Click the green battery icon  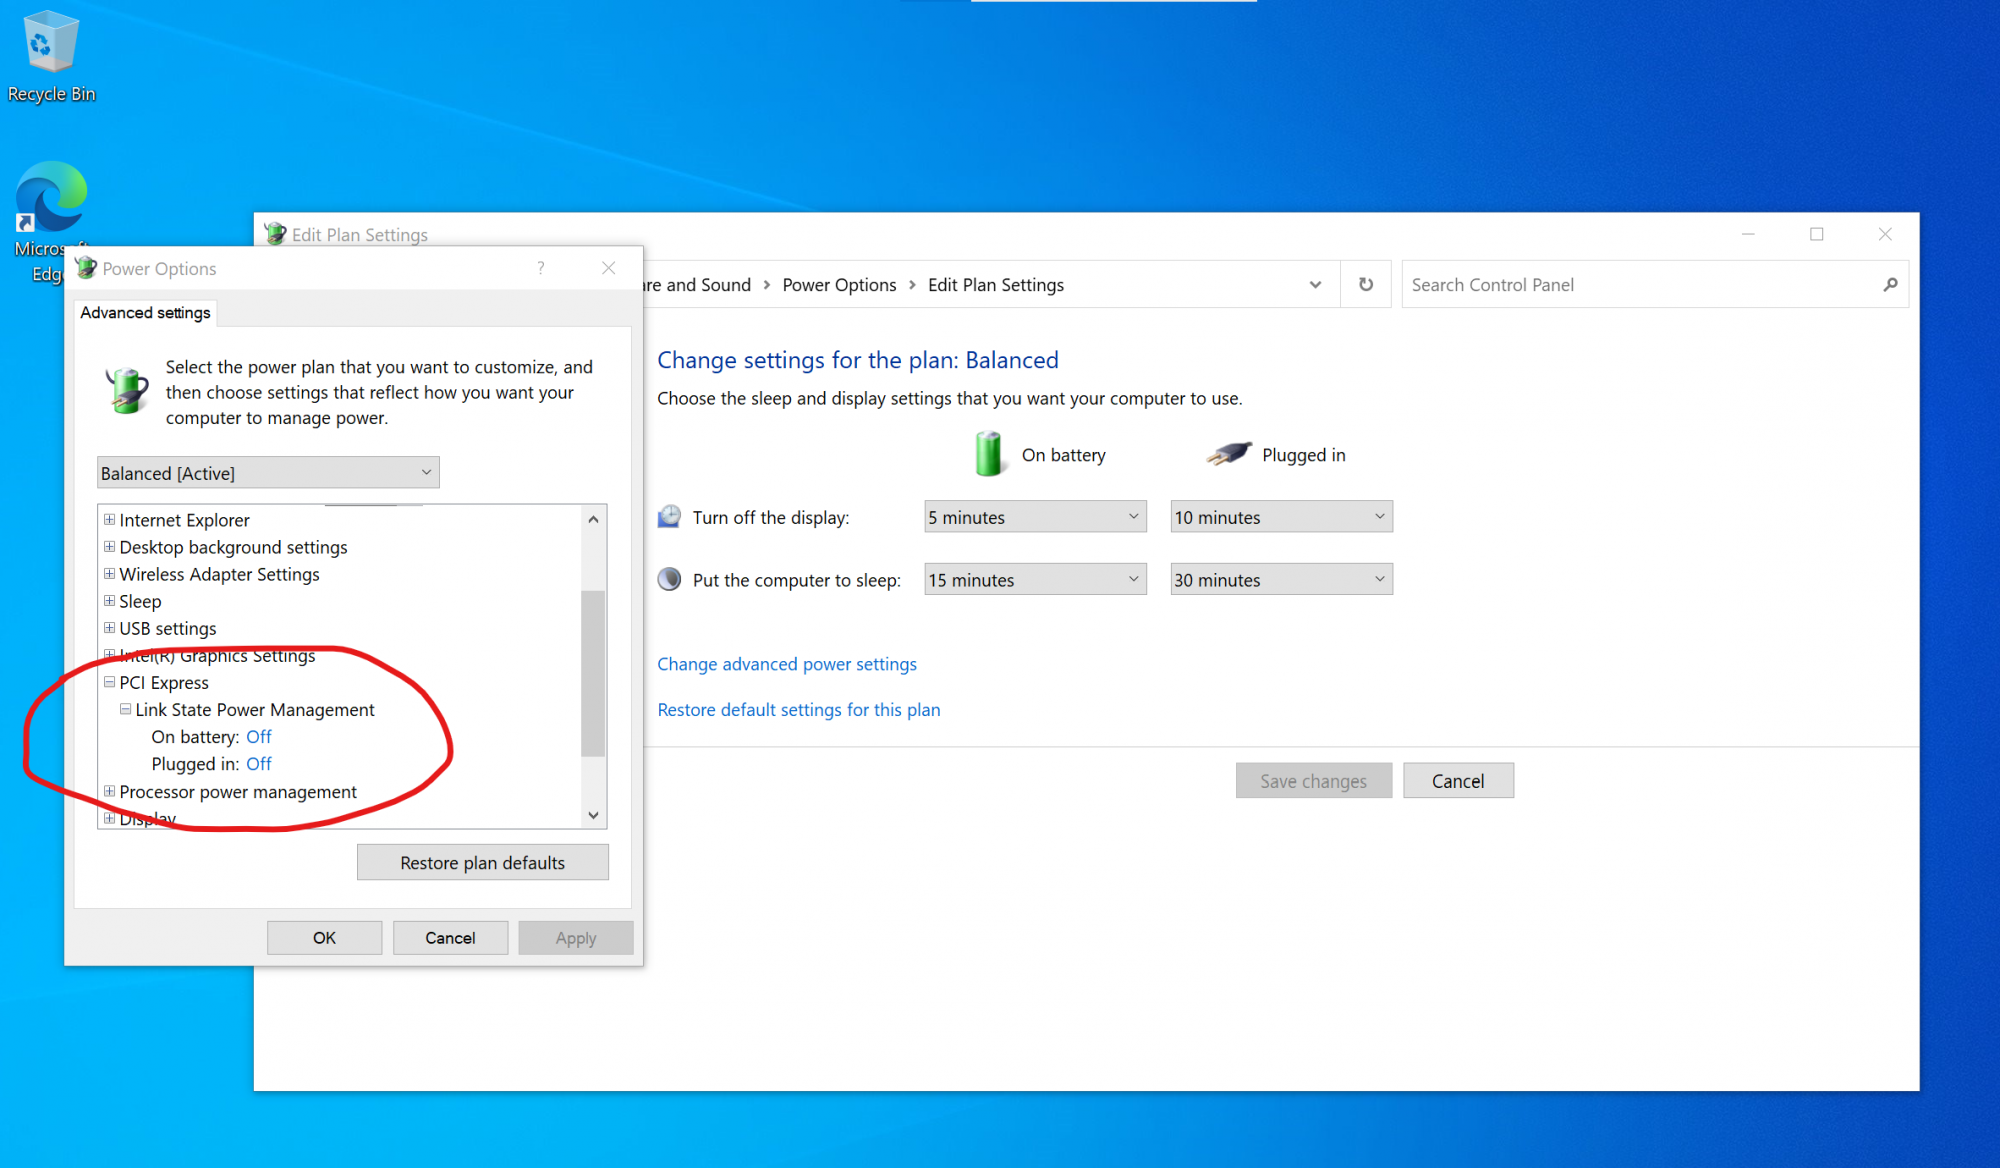988,454
